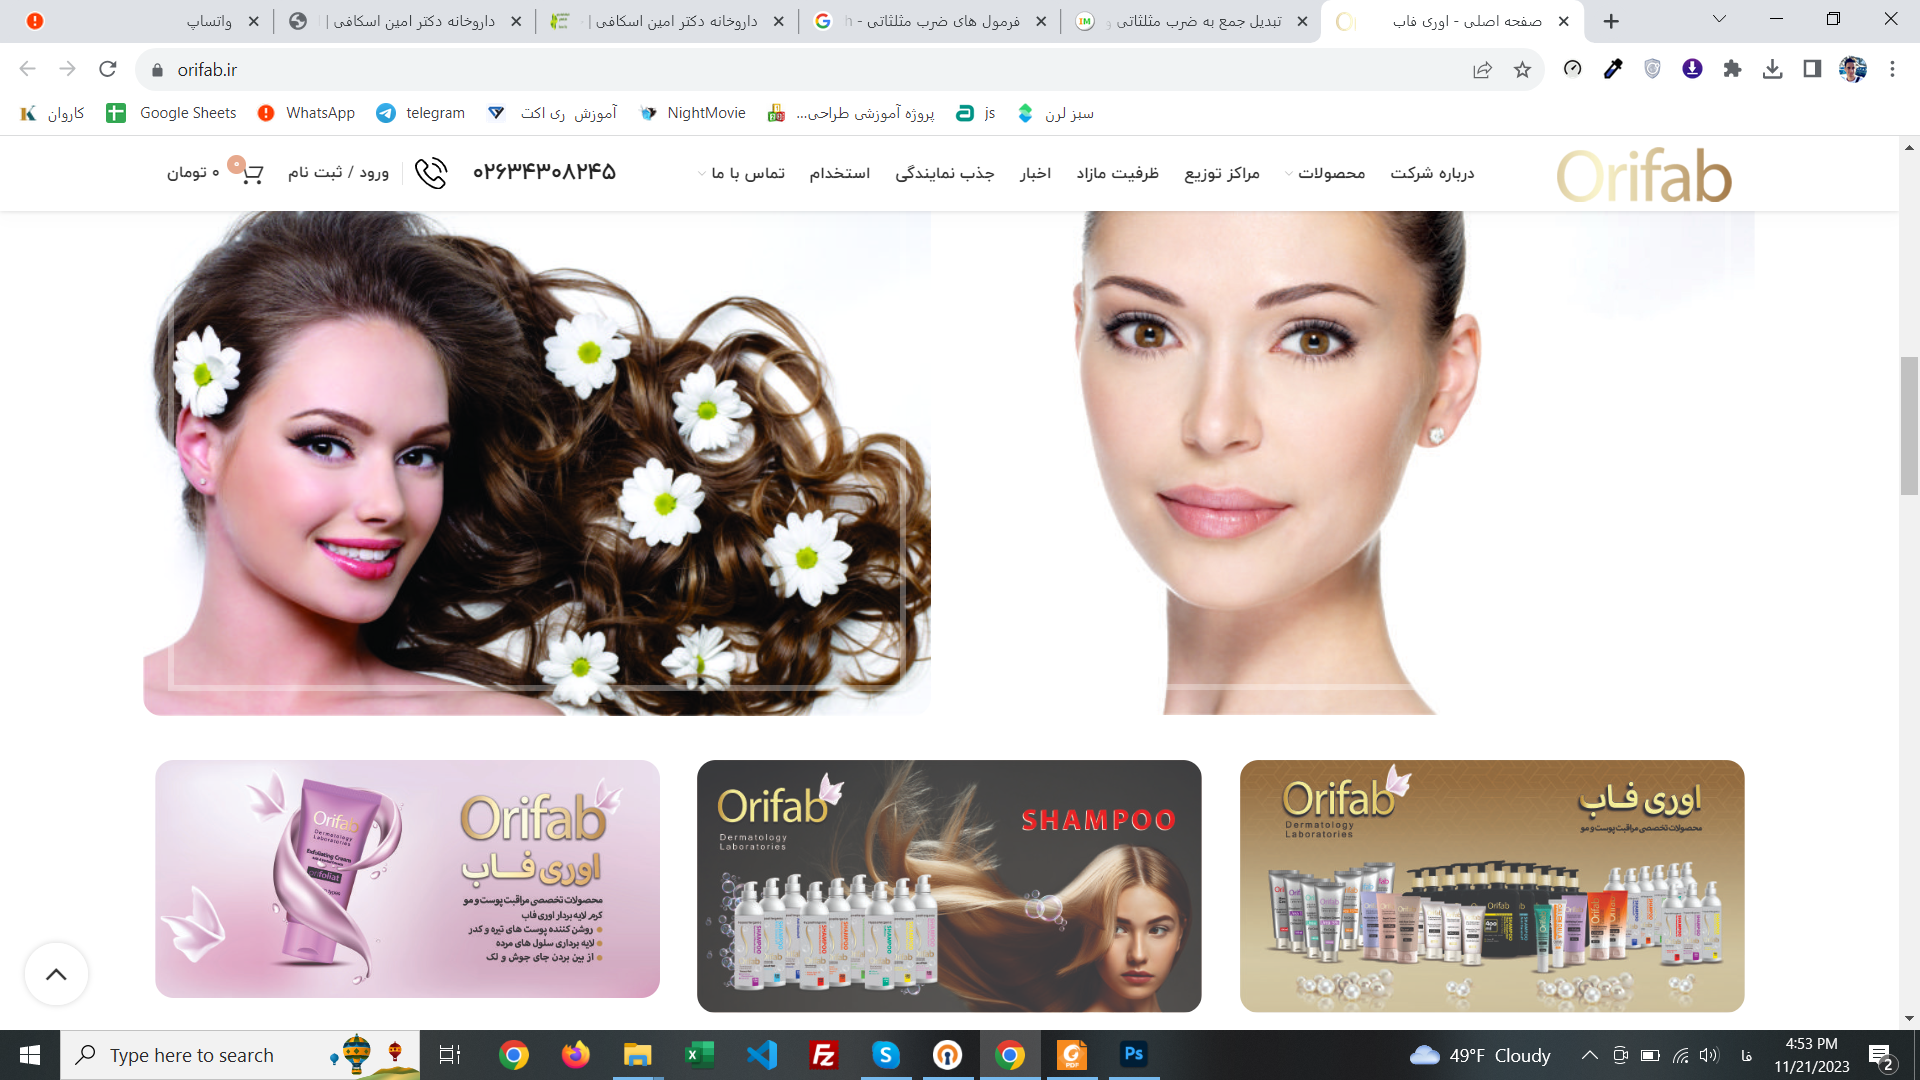Open File Explorer from the taskbar
The height and width of the screenshot is (1080, 1920).
[x=637, y=1054]
